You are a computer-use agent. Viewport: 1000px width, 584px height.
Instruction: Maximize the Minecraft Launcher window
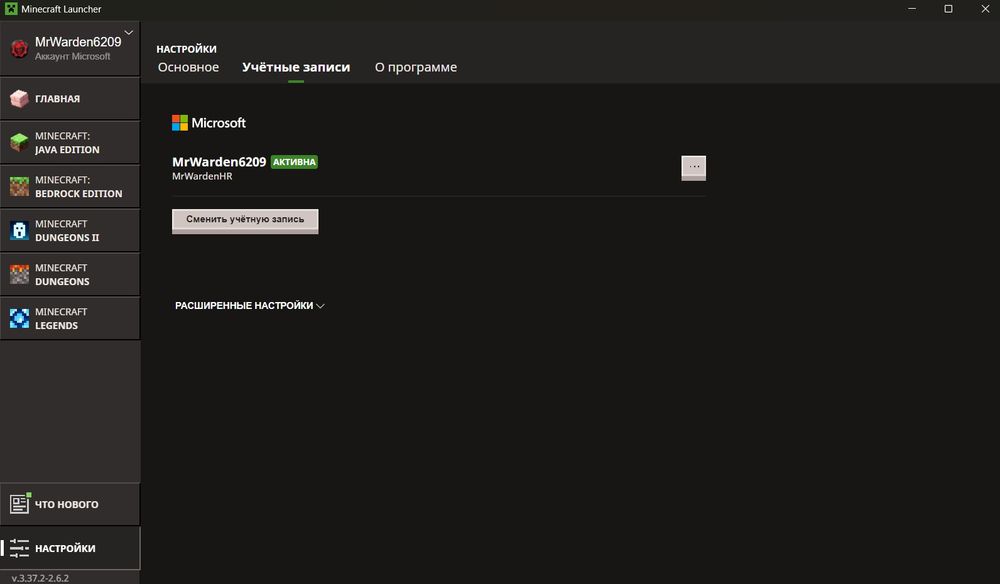coord(948,9)
